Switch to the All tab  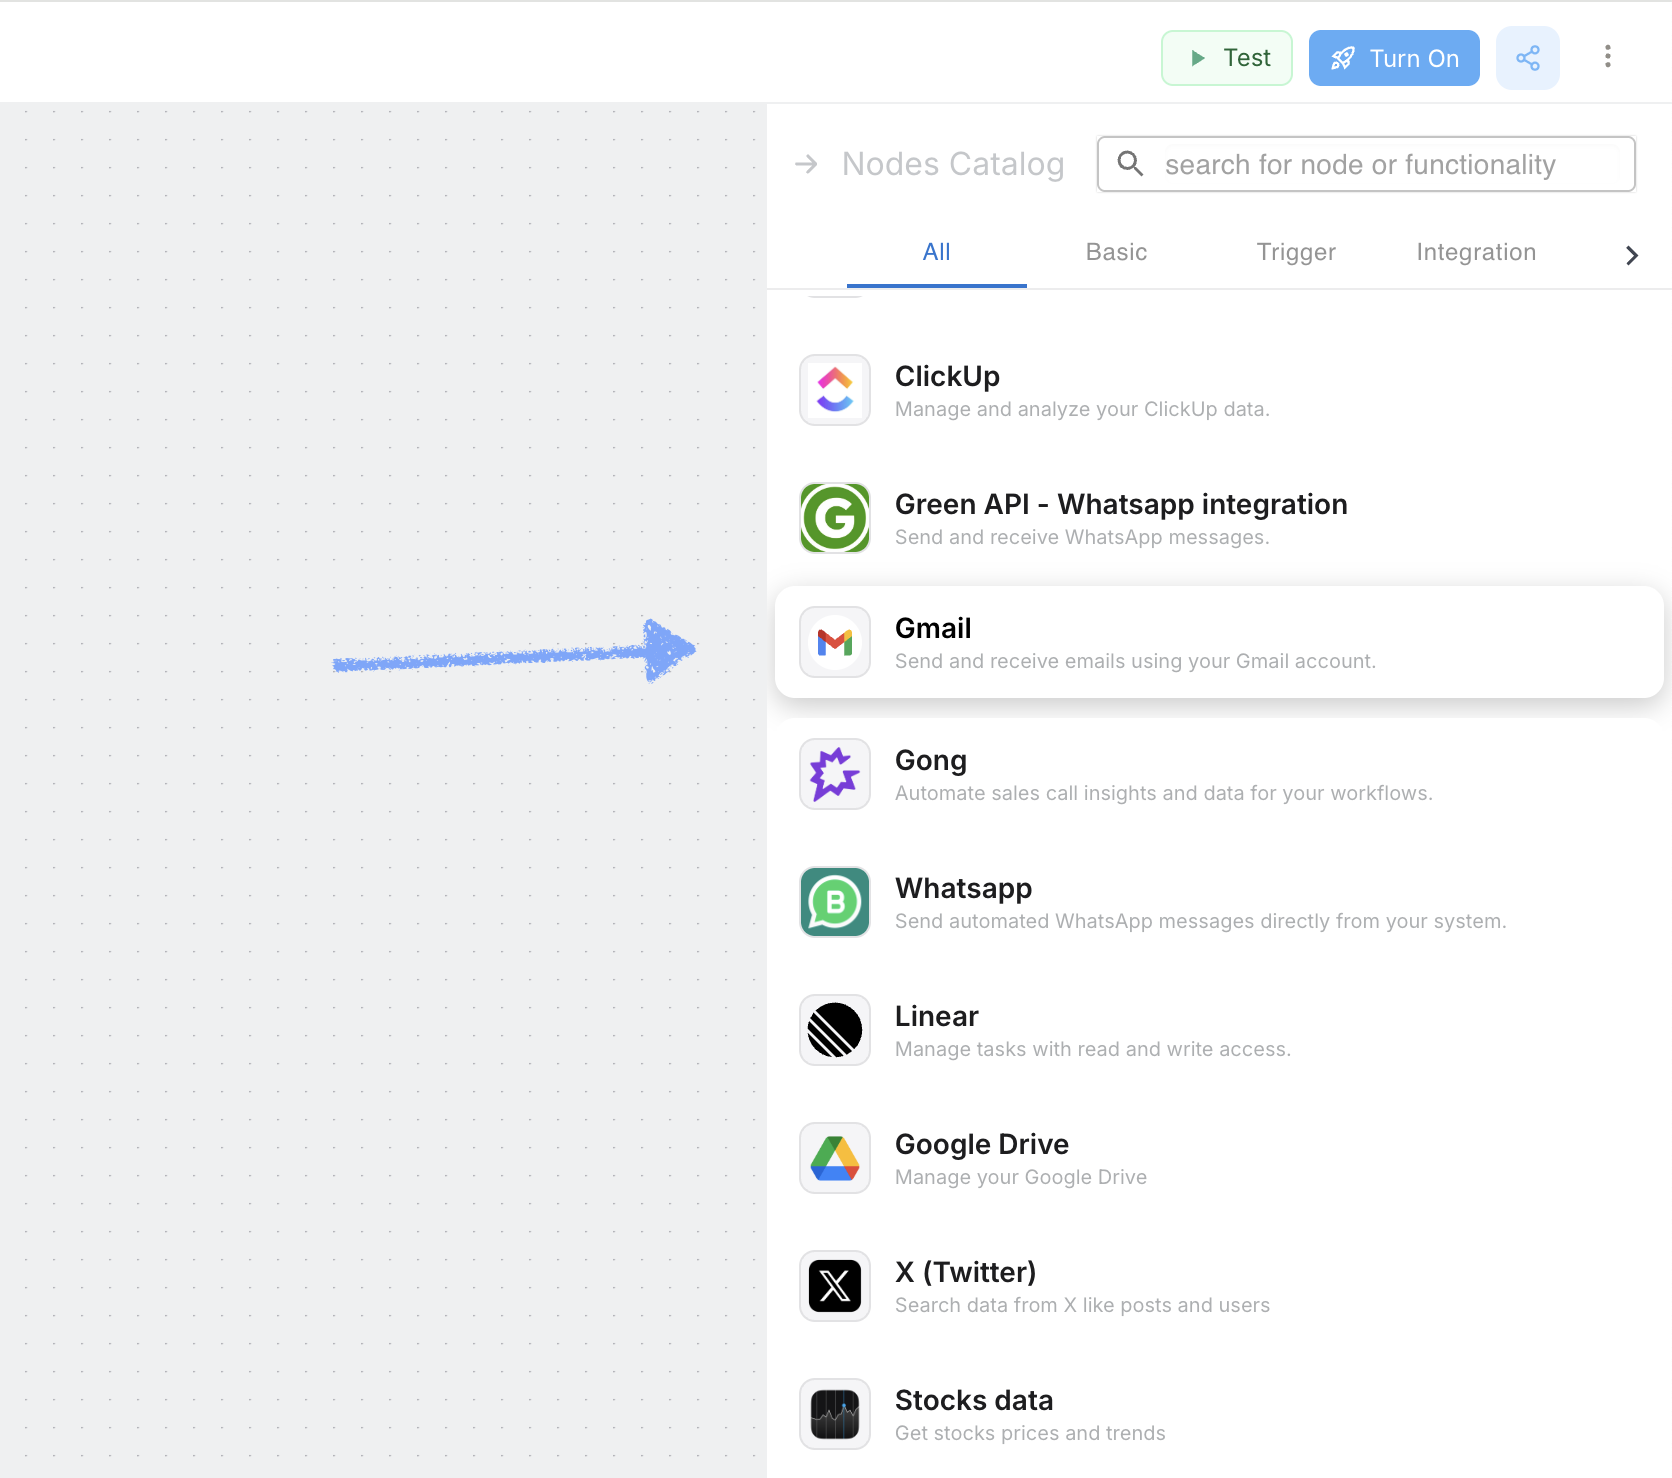tap(937, 253)
